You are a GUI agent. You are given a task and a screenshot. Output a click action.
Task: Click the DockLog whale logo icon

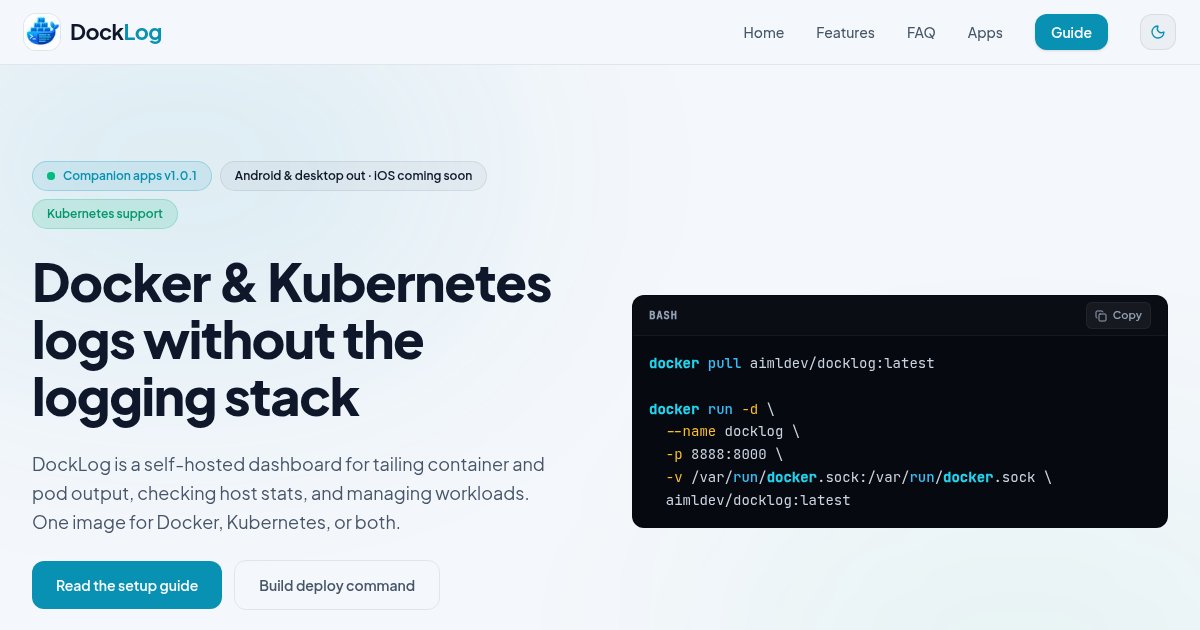point(42,32)
